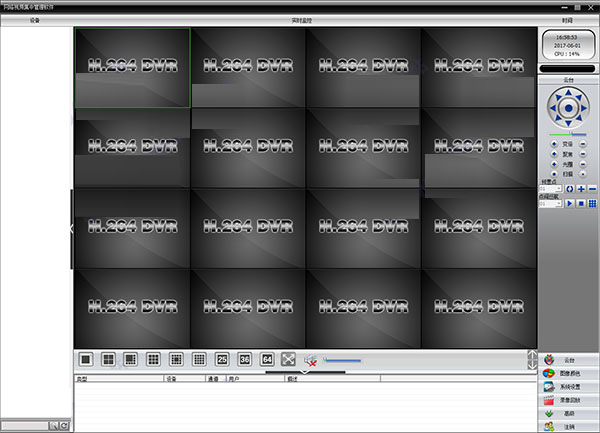Start cruise with the play button
Screen dimensions: 600x433
[569, 203]
